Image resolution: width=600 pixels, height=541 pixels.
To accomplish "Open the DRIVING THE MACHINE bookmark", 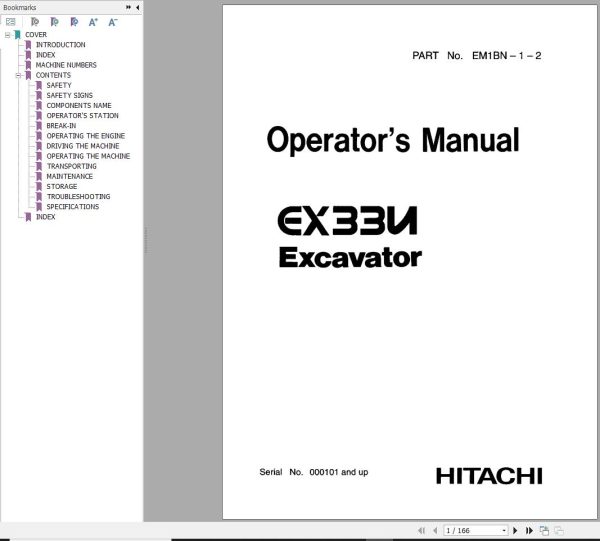I will [83, 146].
